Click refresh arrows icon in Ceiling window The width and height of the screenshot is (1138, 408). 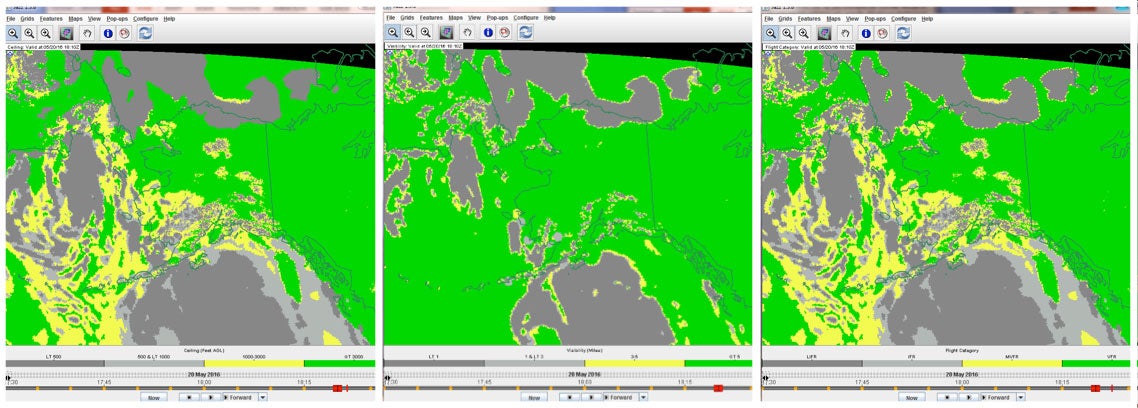pos(145,33)
